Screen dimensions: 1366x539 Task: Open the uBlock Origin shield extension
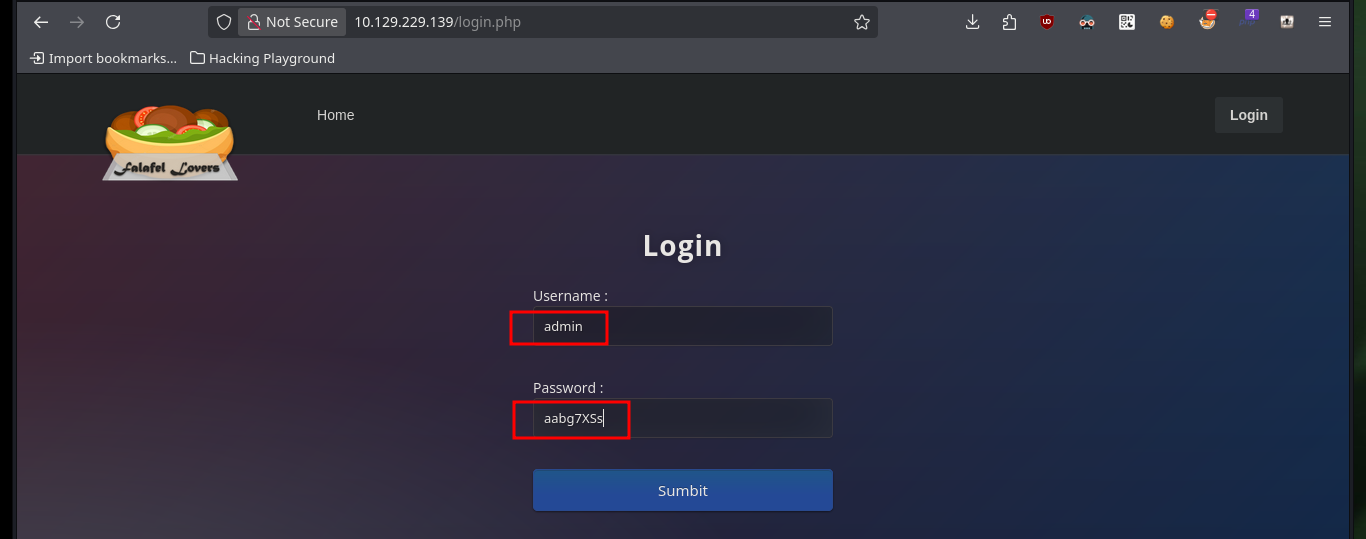[x=1047, y=22]
